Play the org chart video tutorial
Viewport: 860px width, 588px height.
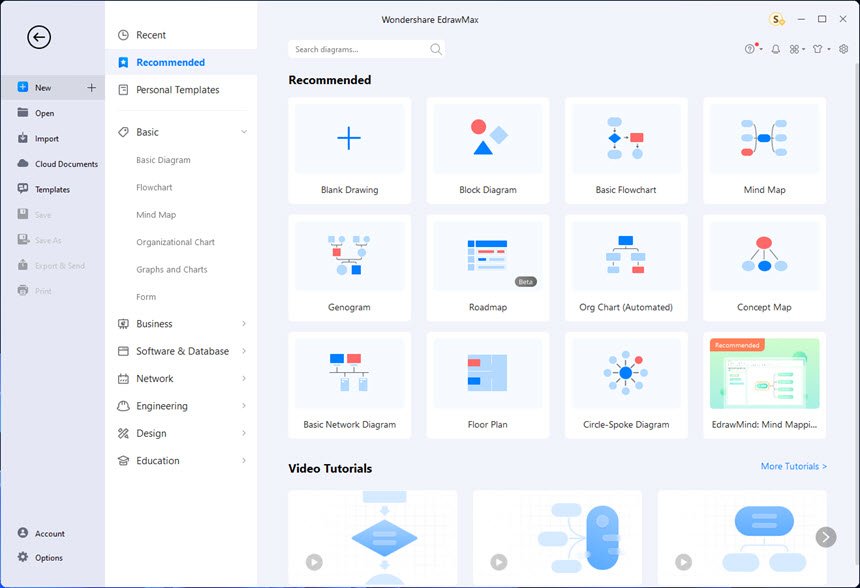[683, 562]
